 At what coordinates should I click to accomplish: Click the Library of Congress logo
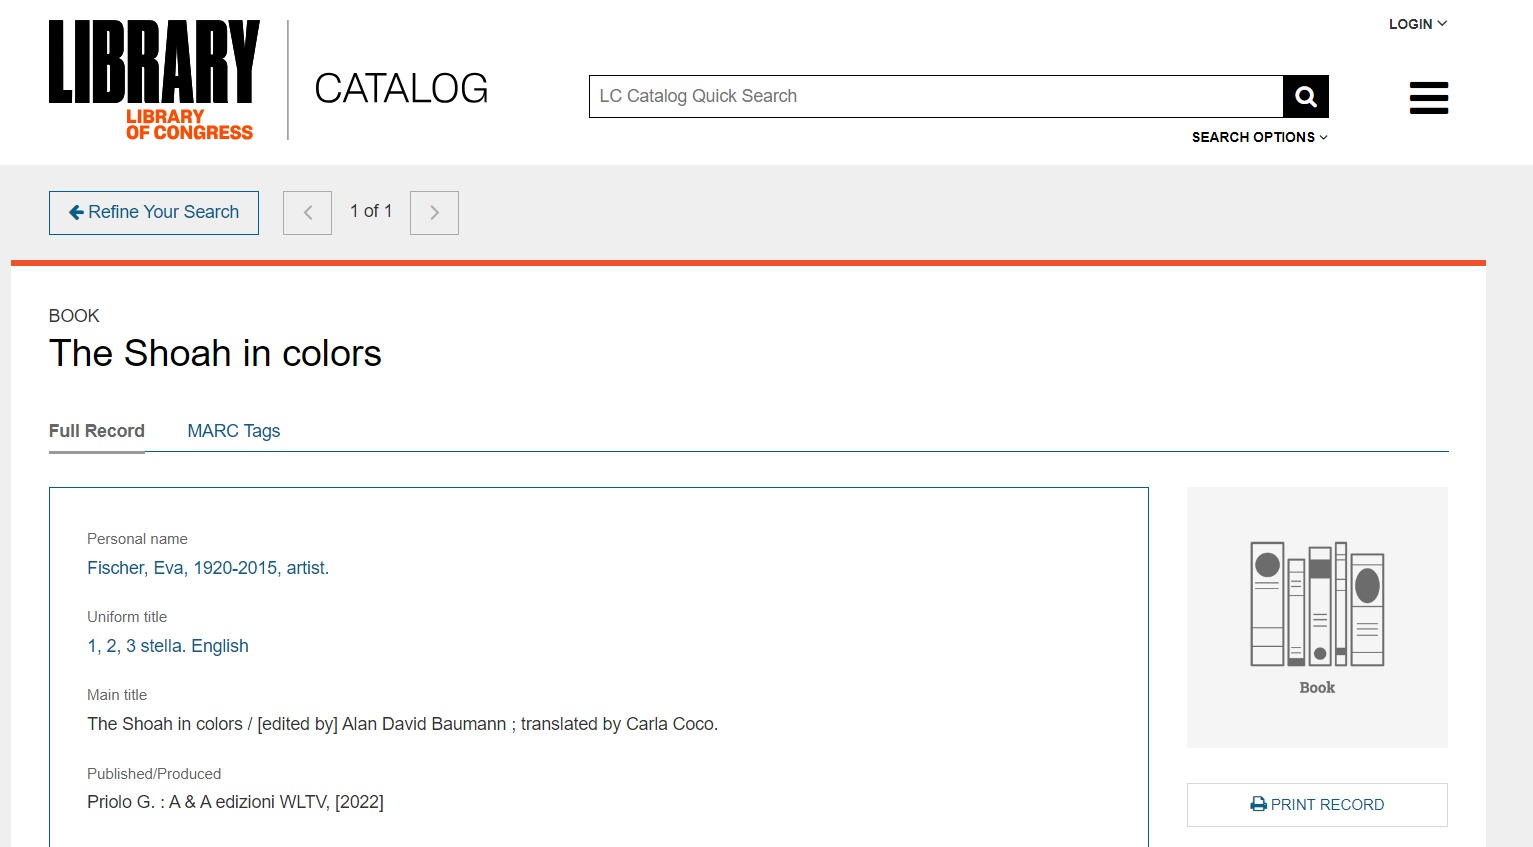point(153,80)
